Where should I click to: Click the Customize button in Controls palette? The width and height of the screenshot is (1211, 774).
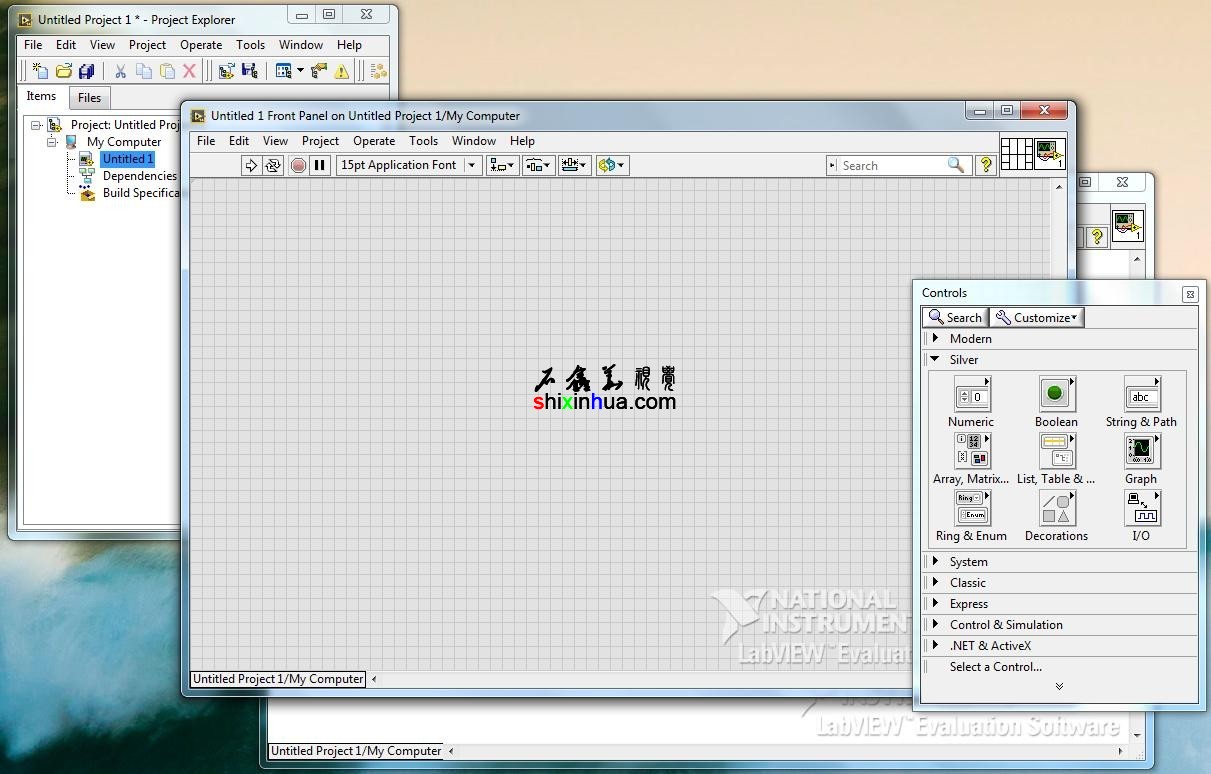pyautogui.click(x=1037, y=318)
